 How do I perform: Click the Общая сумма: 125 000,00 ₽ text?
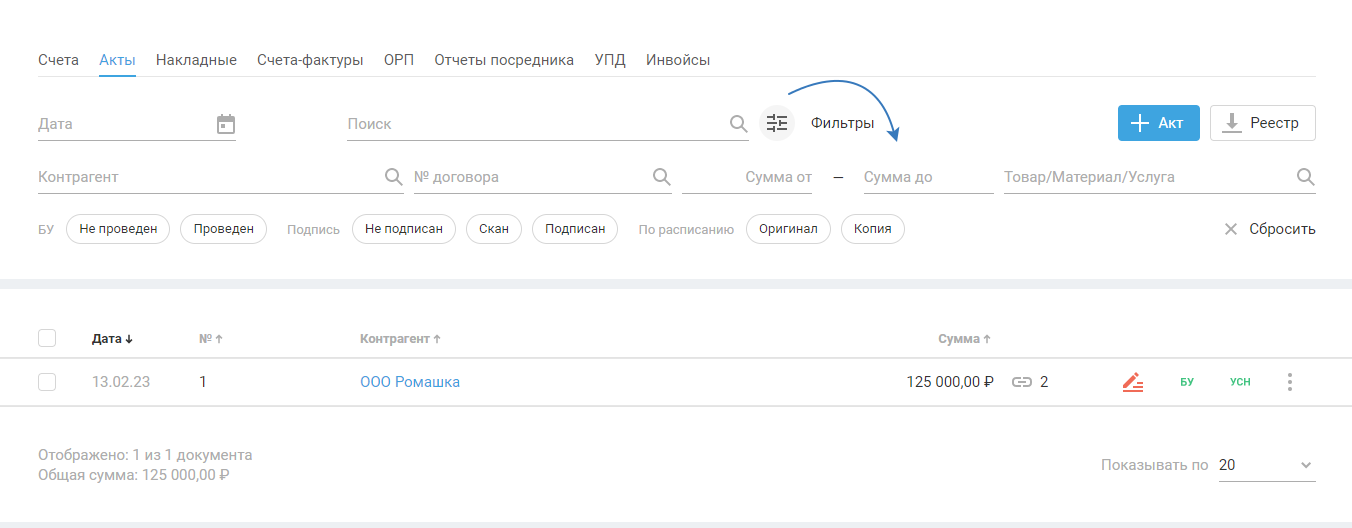(134, 475)
